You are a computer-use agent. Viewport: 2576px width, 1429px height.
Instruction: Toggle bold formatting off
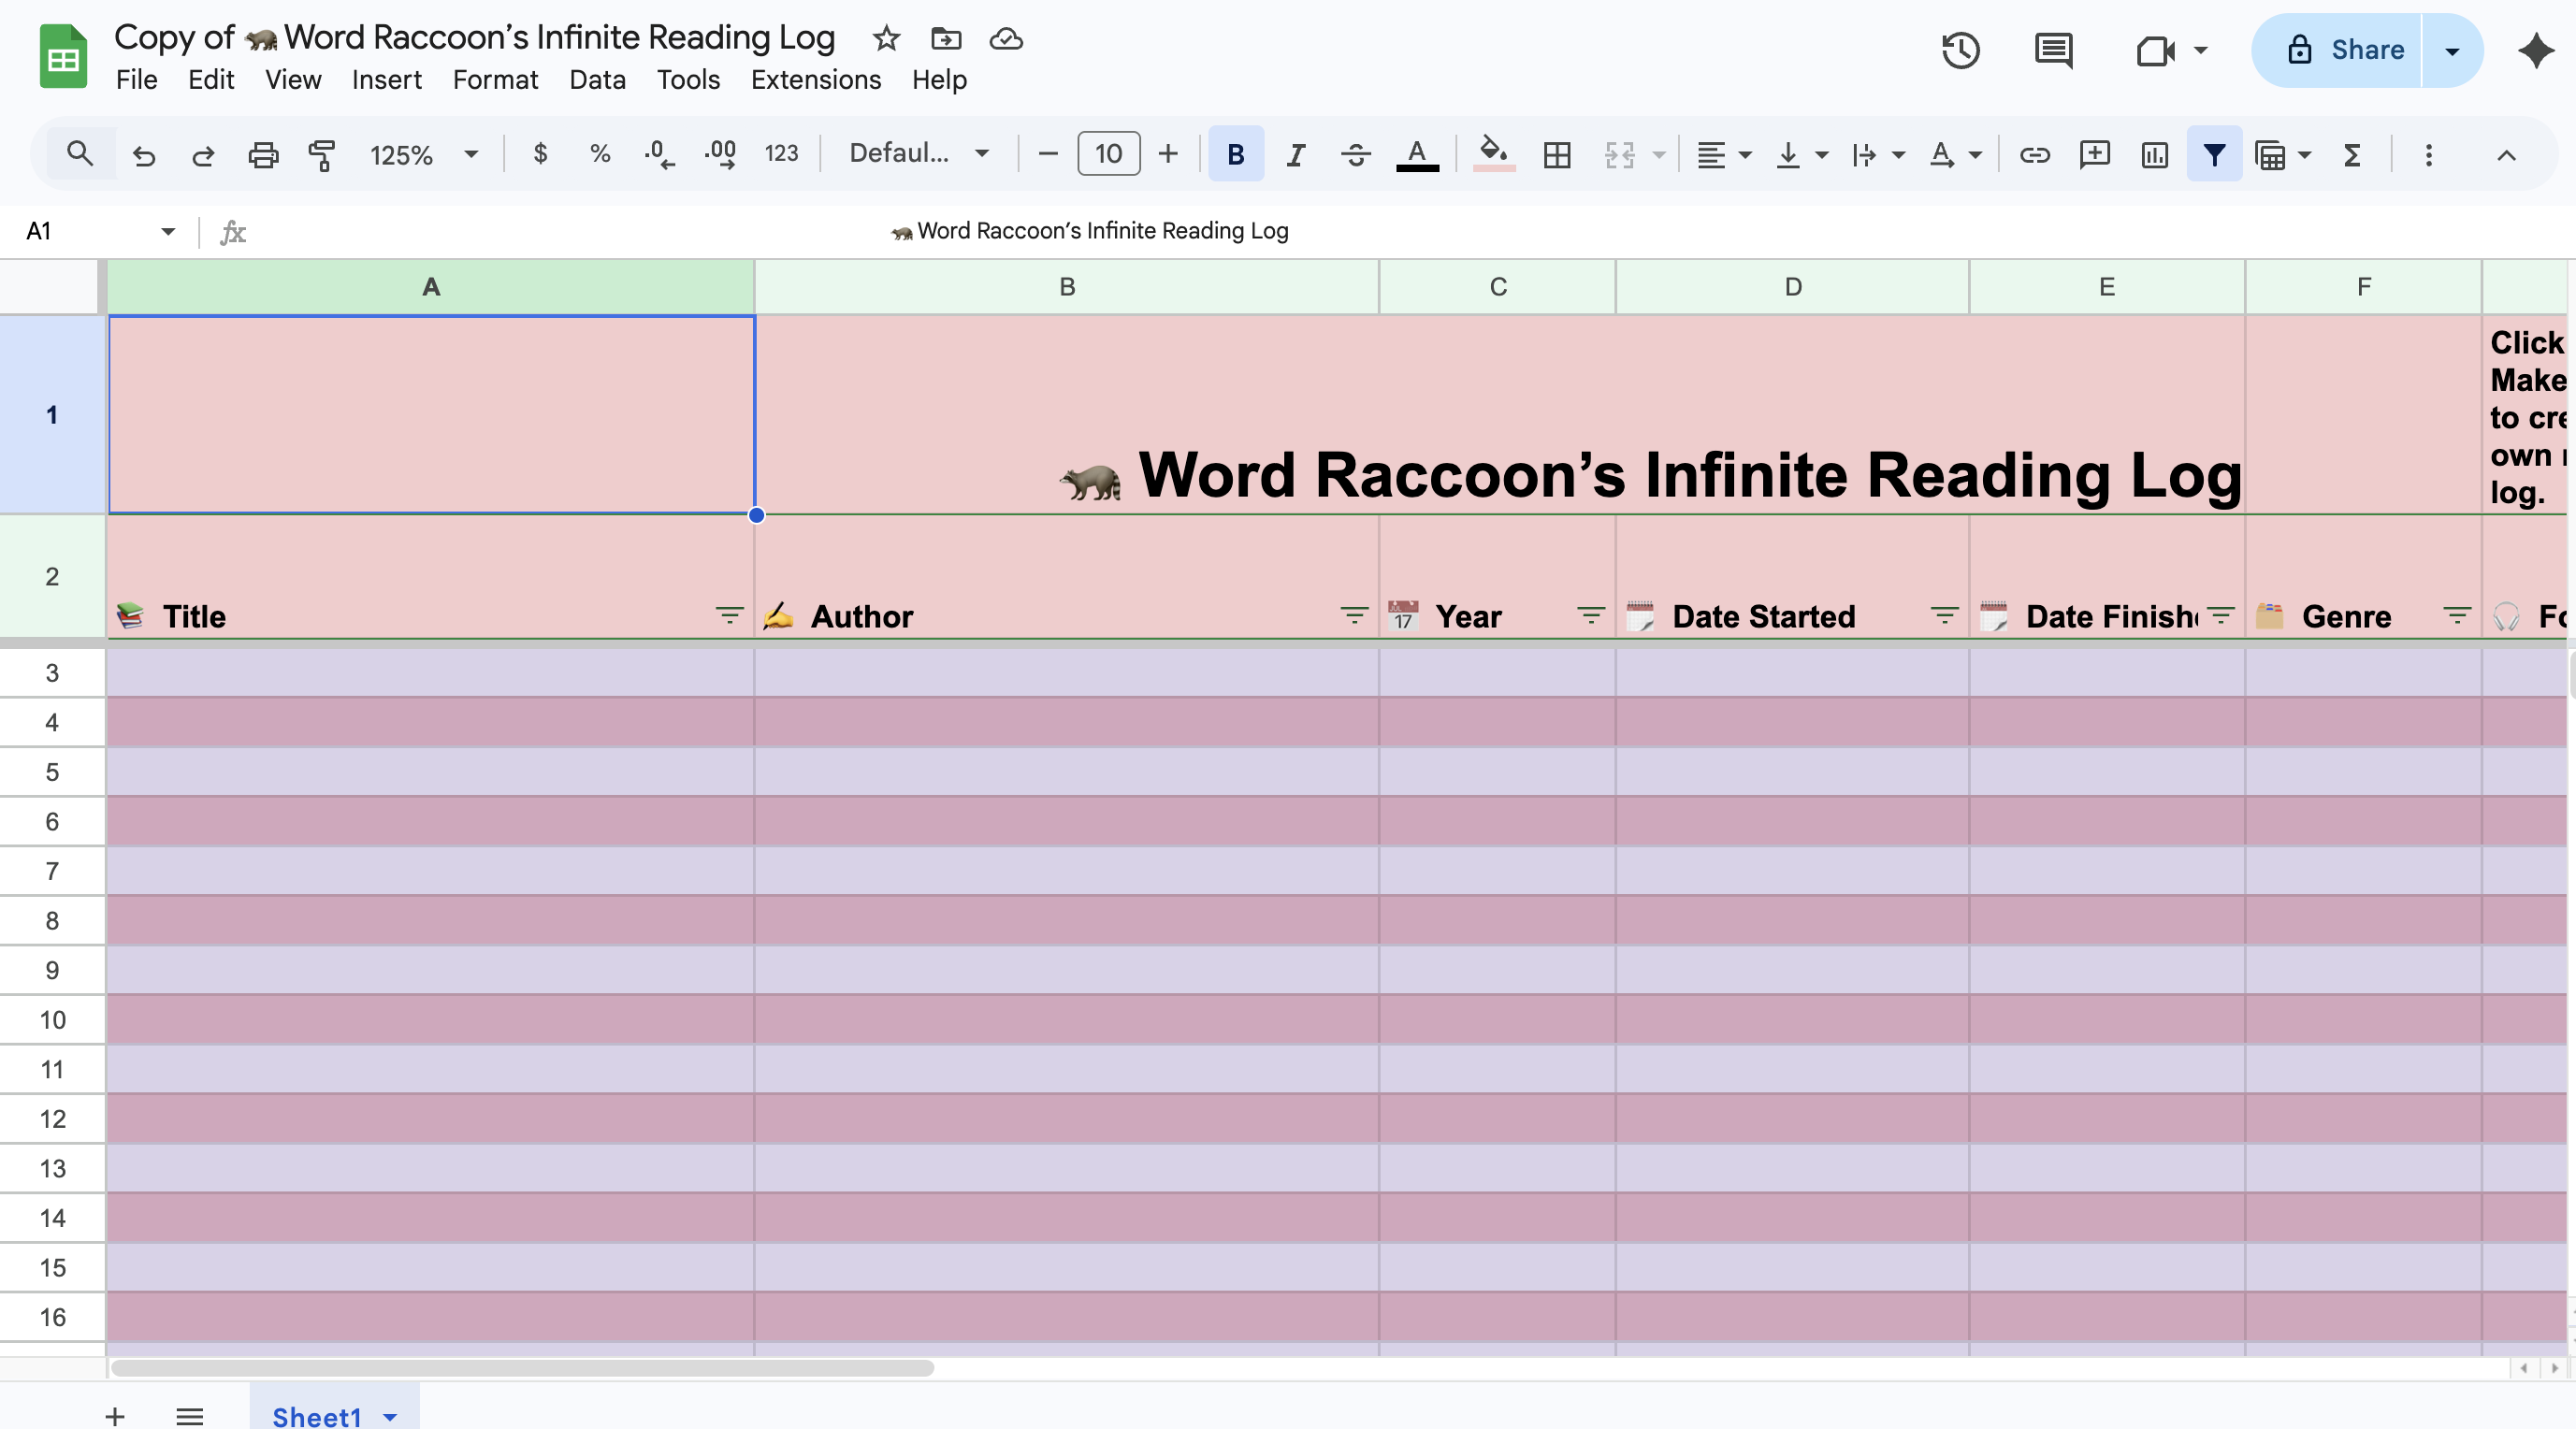coord(1235,154)
